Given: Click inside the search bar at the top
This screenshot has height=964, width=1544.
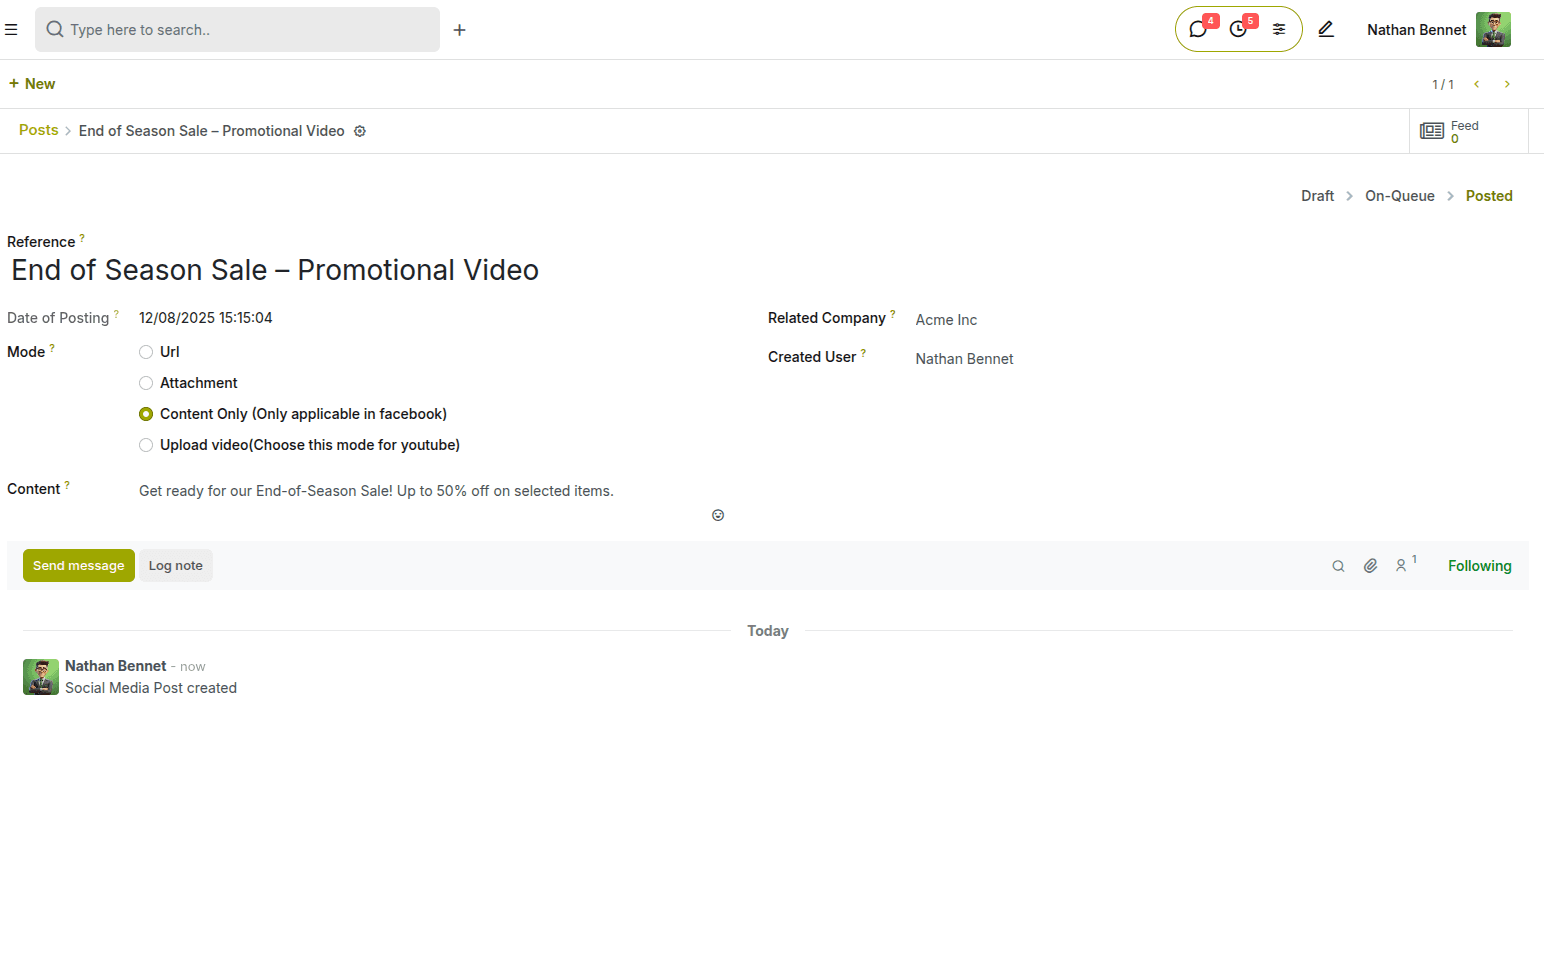Looking at the screenshot, I should tap(237, 29).
